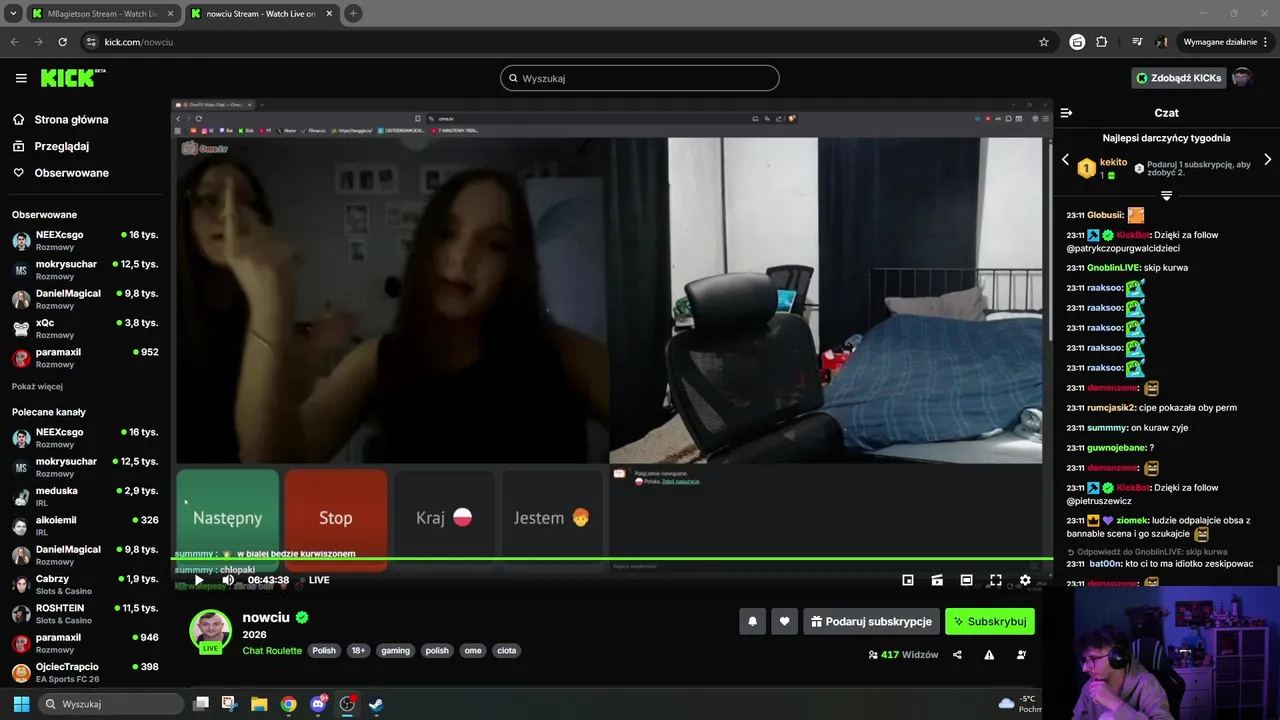Open recommended channel ROSHTEIN
The image size is (1280, 720).
(85, 613)
